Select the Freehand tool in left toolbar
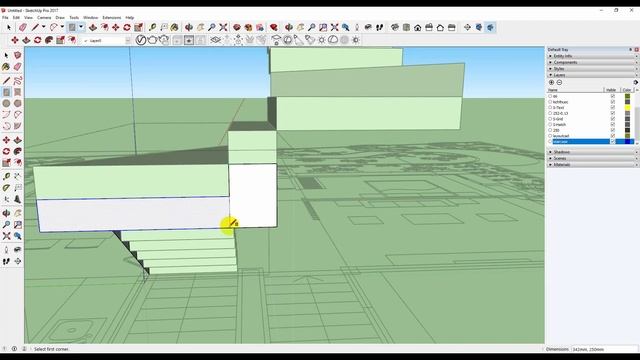 tap(18, 80)
